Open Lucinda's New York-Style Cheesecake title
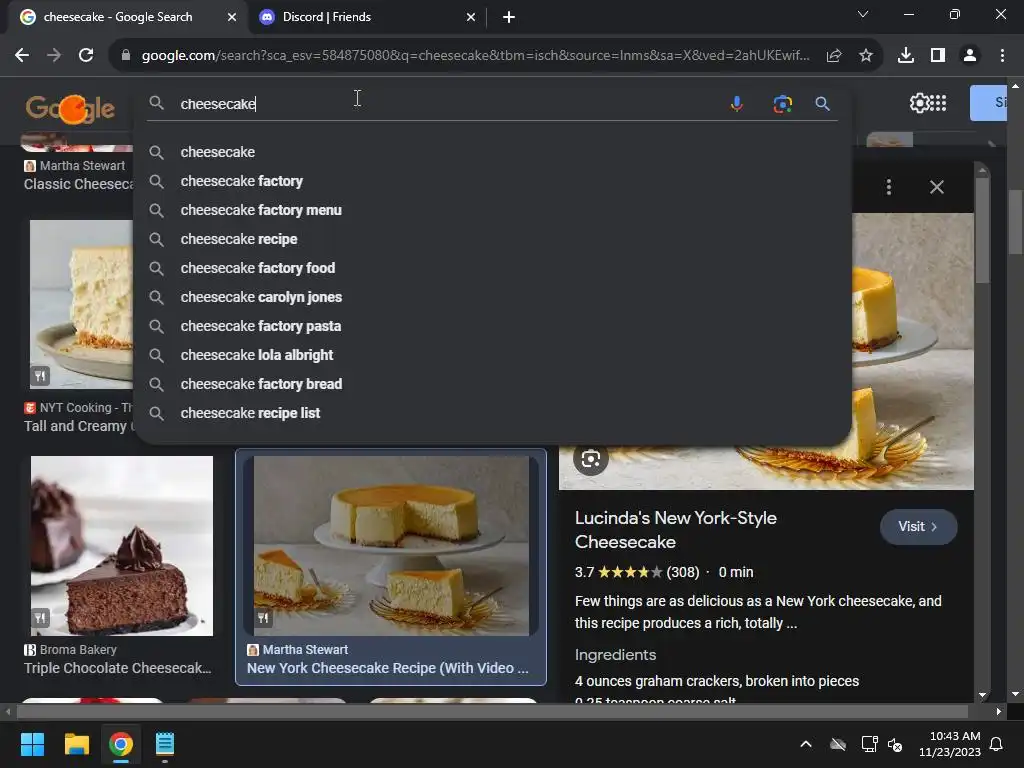Viewport: 1024px width, 768px height. 675,530
